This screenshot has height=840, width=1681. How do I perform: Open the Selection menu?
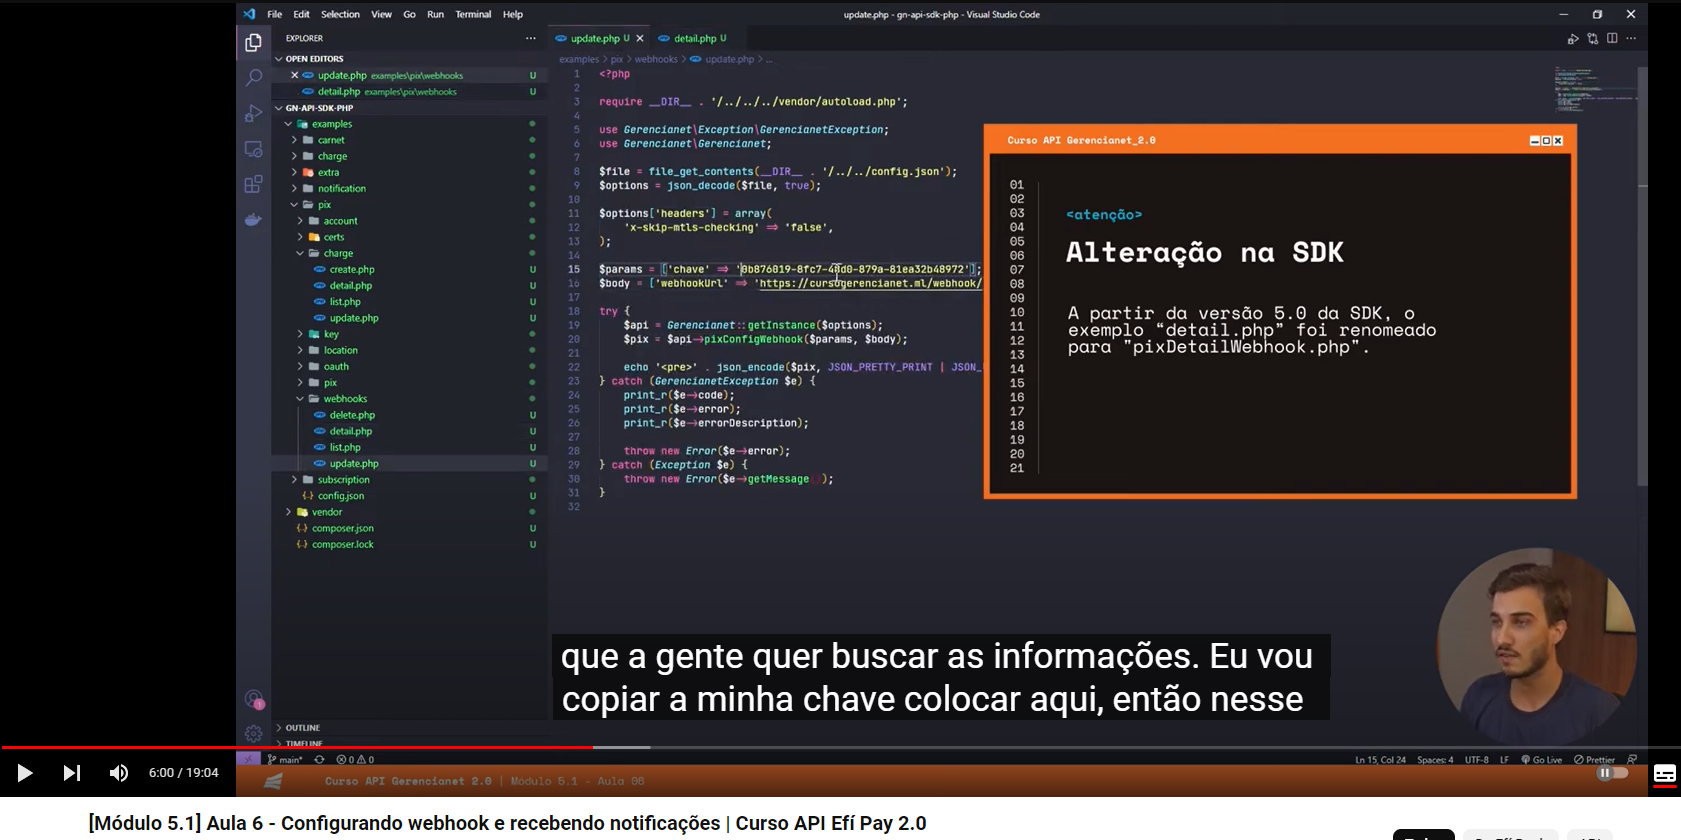[340, 14]
